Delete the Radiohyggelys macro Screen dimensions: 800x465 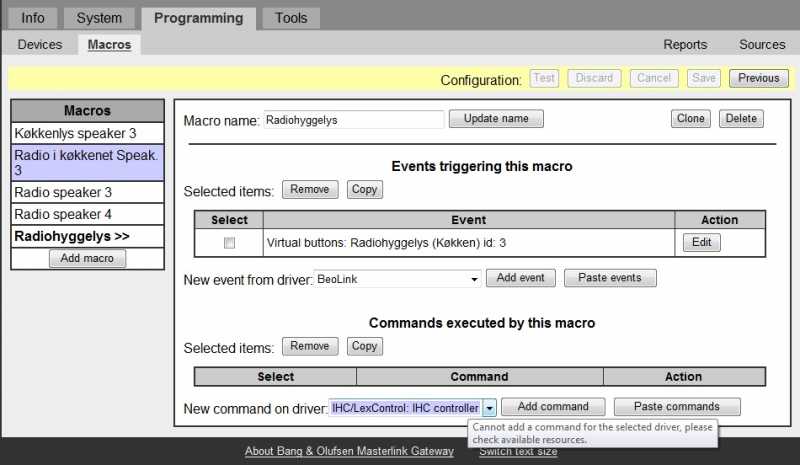coord(741,118)
